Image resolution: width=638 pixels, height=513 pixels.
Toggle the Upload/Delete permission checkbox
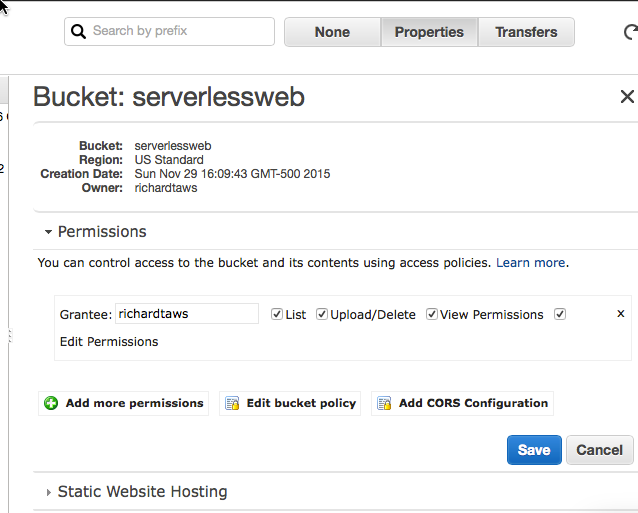click(x=322, y=314)
